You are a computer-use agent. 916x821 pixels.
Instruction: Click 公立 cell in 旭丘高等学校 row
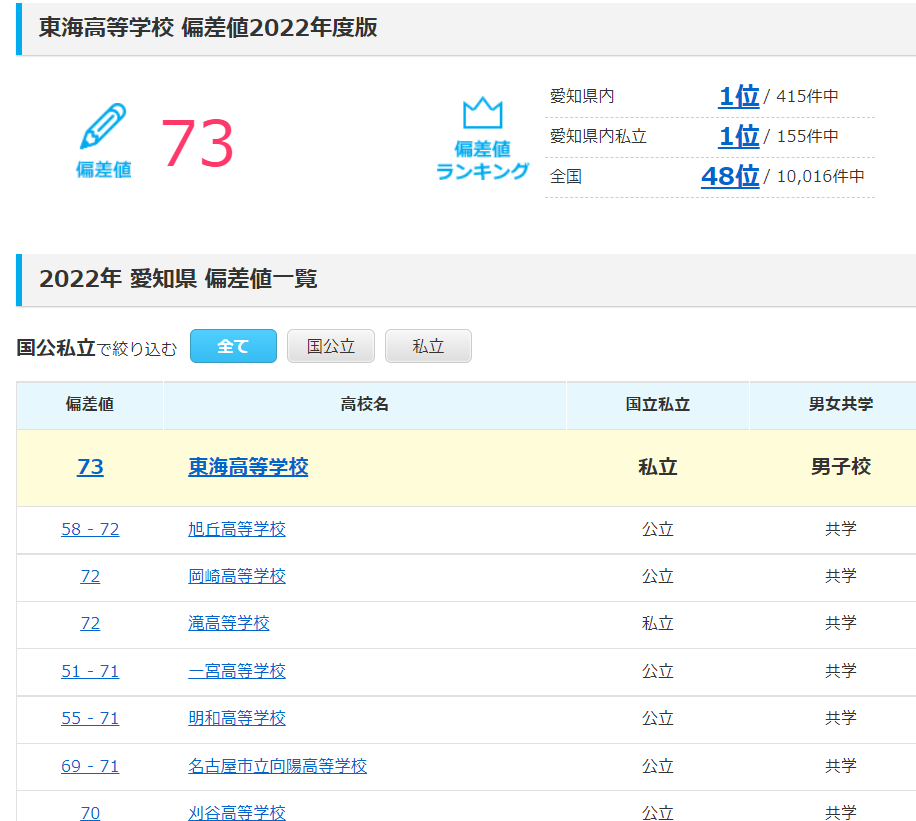(x=658, y=529)
